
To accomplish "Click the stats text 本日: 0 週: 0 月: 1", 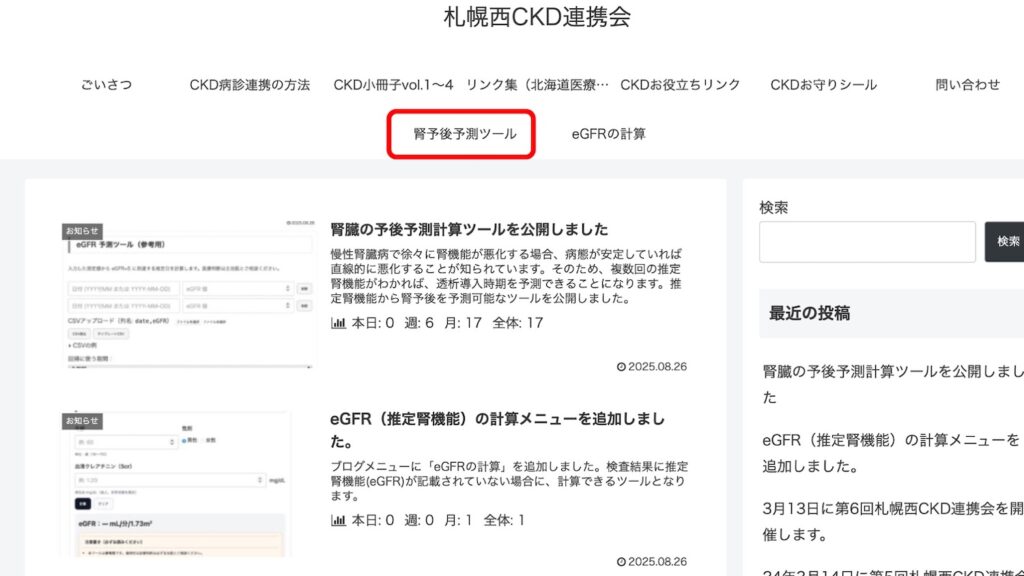I will [411, 520].
